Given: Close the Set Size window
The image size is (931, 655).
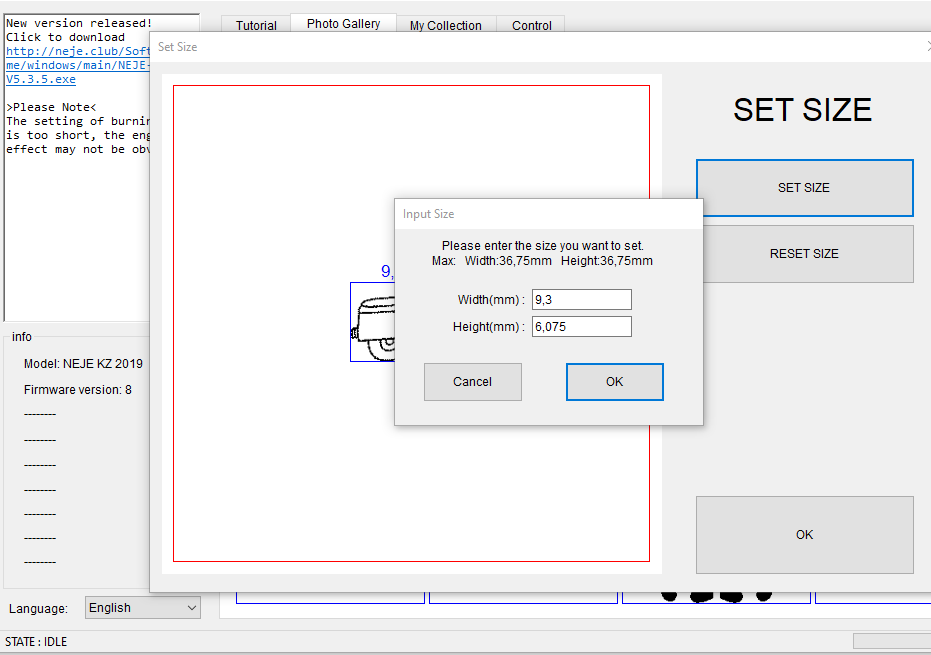Looking at the screenshot, I should pos(927,47).
